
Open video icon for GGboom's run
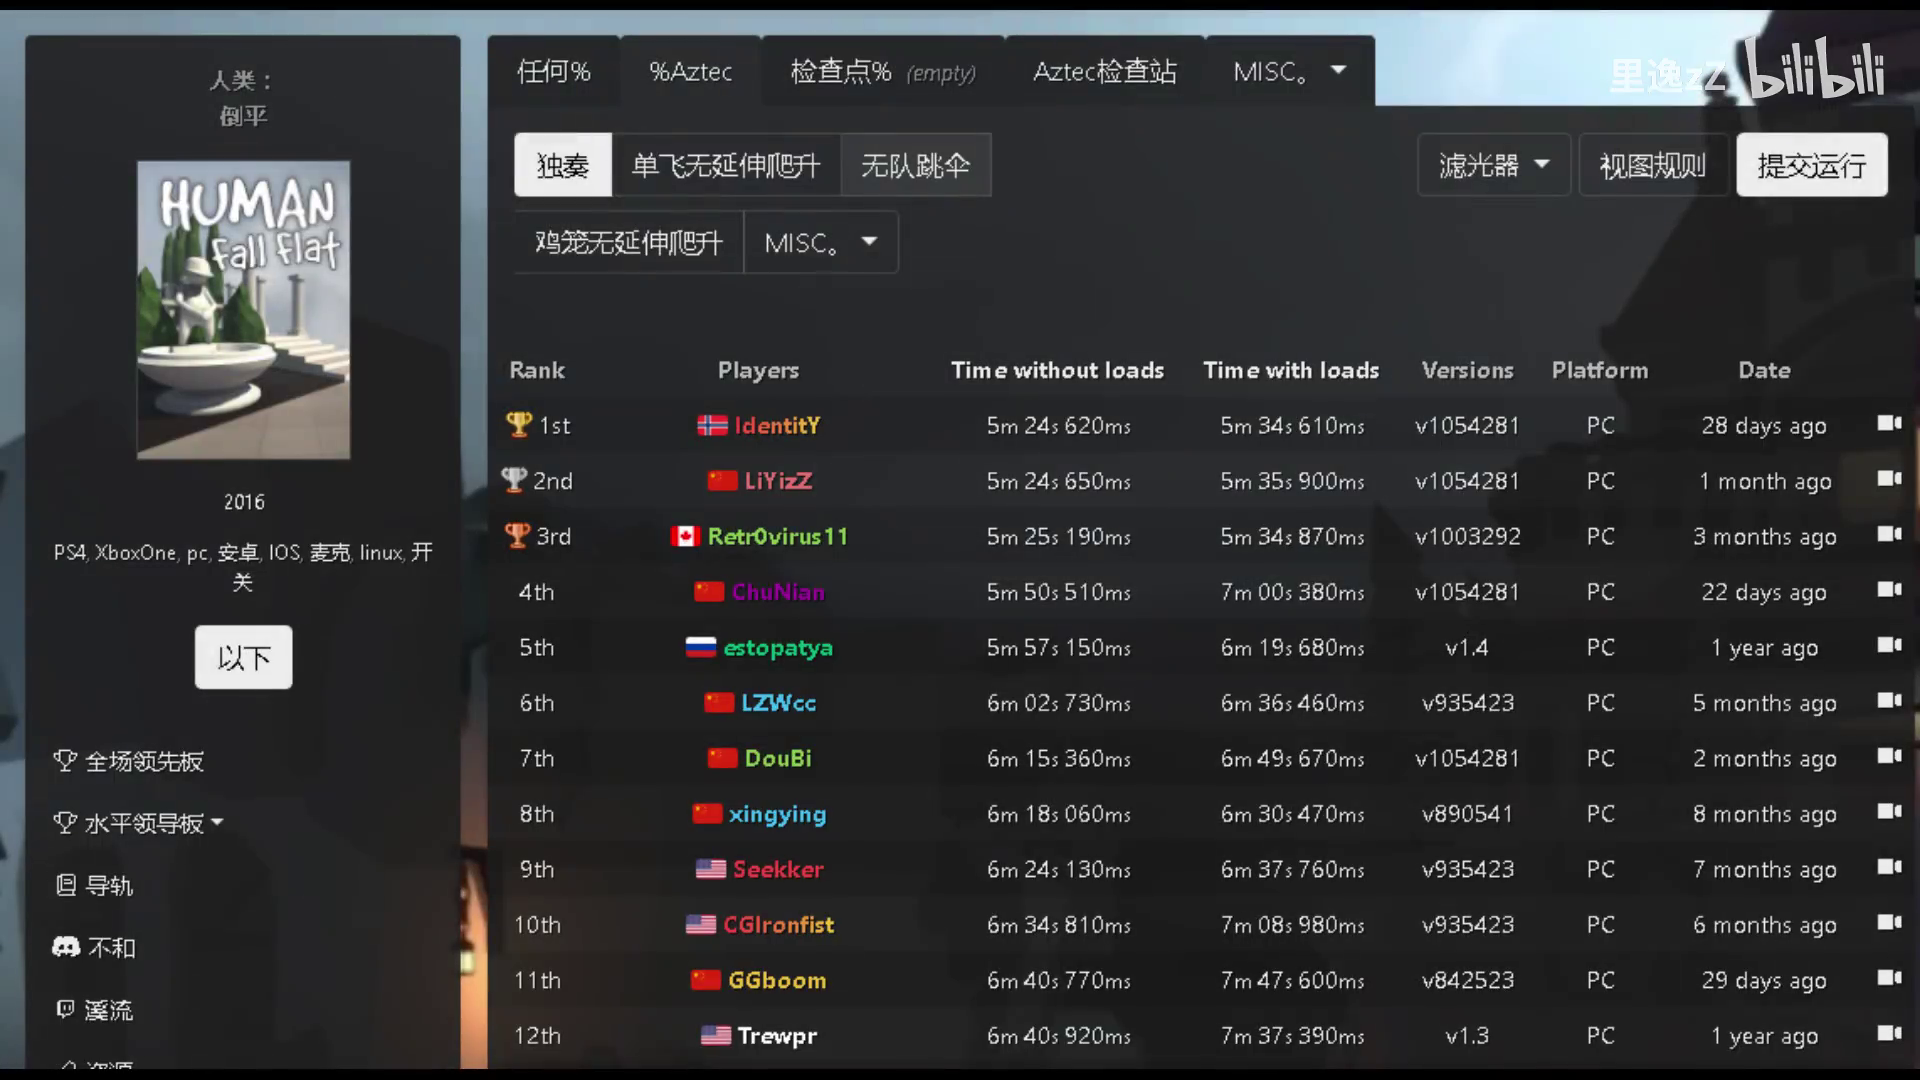pyautogui.click(x=1889, y=978)
